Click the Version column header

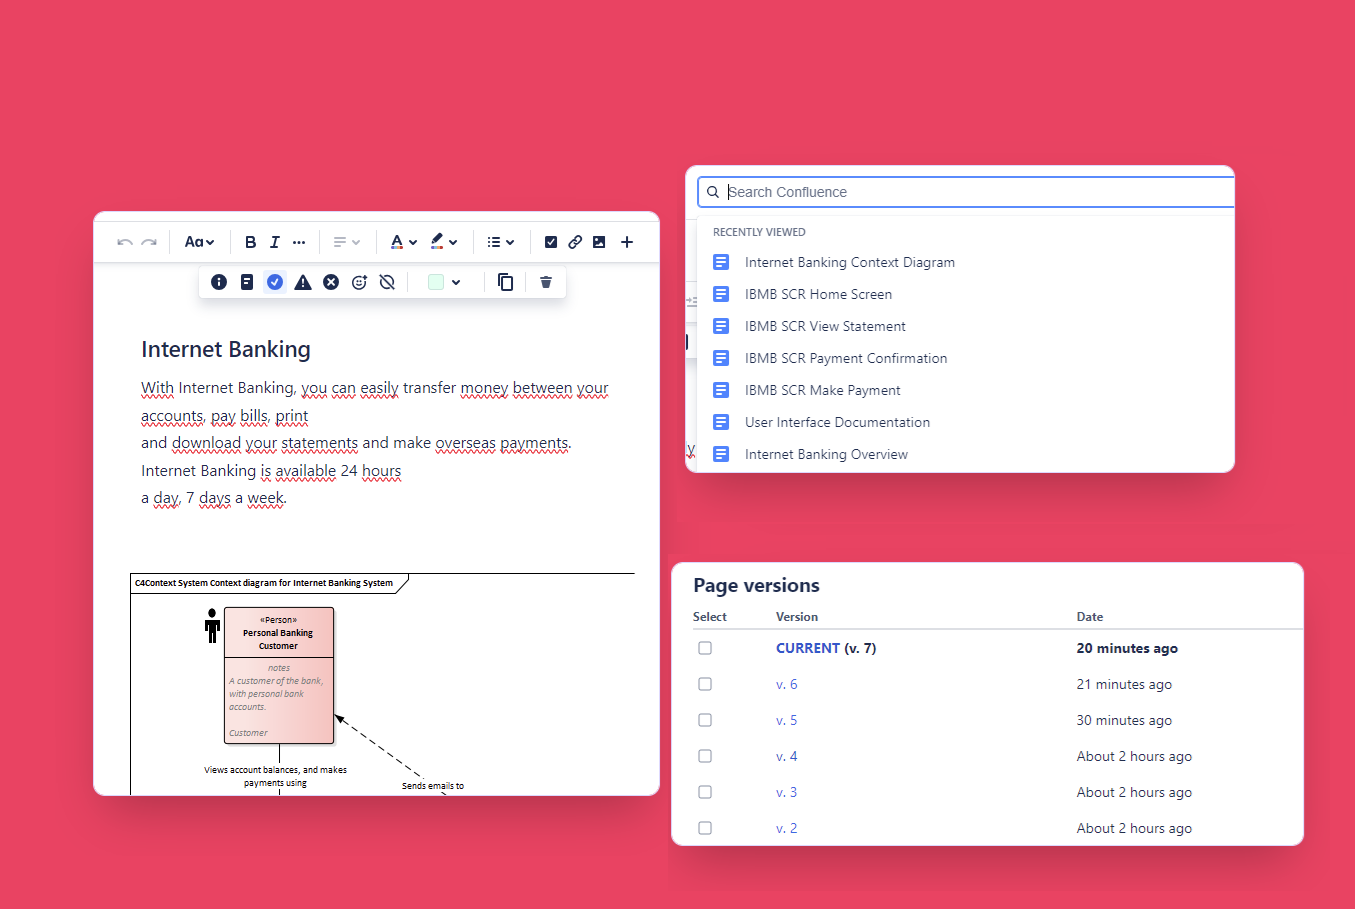point(797,617)
